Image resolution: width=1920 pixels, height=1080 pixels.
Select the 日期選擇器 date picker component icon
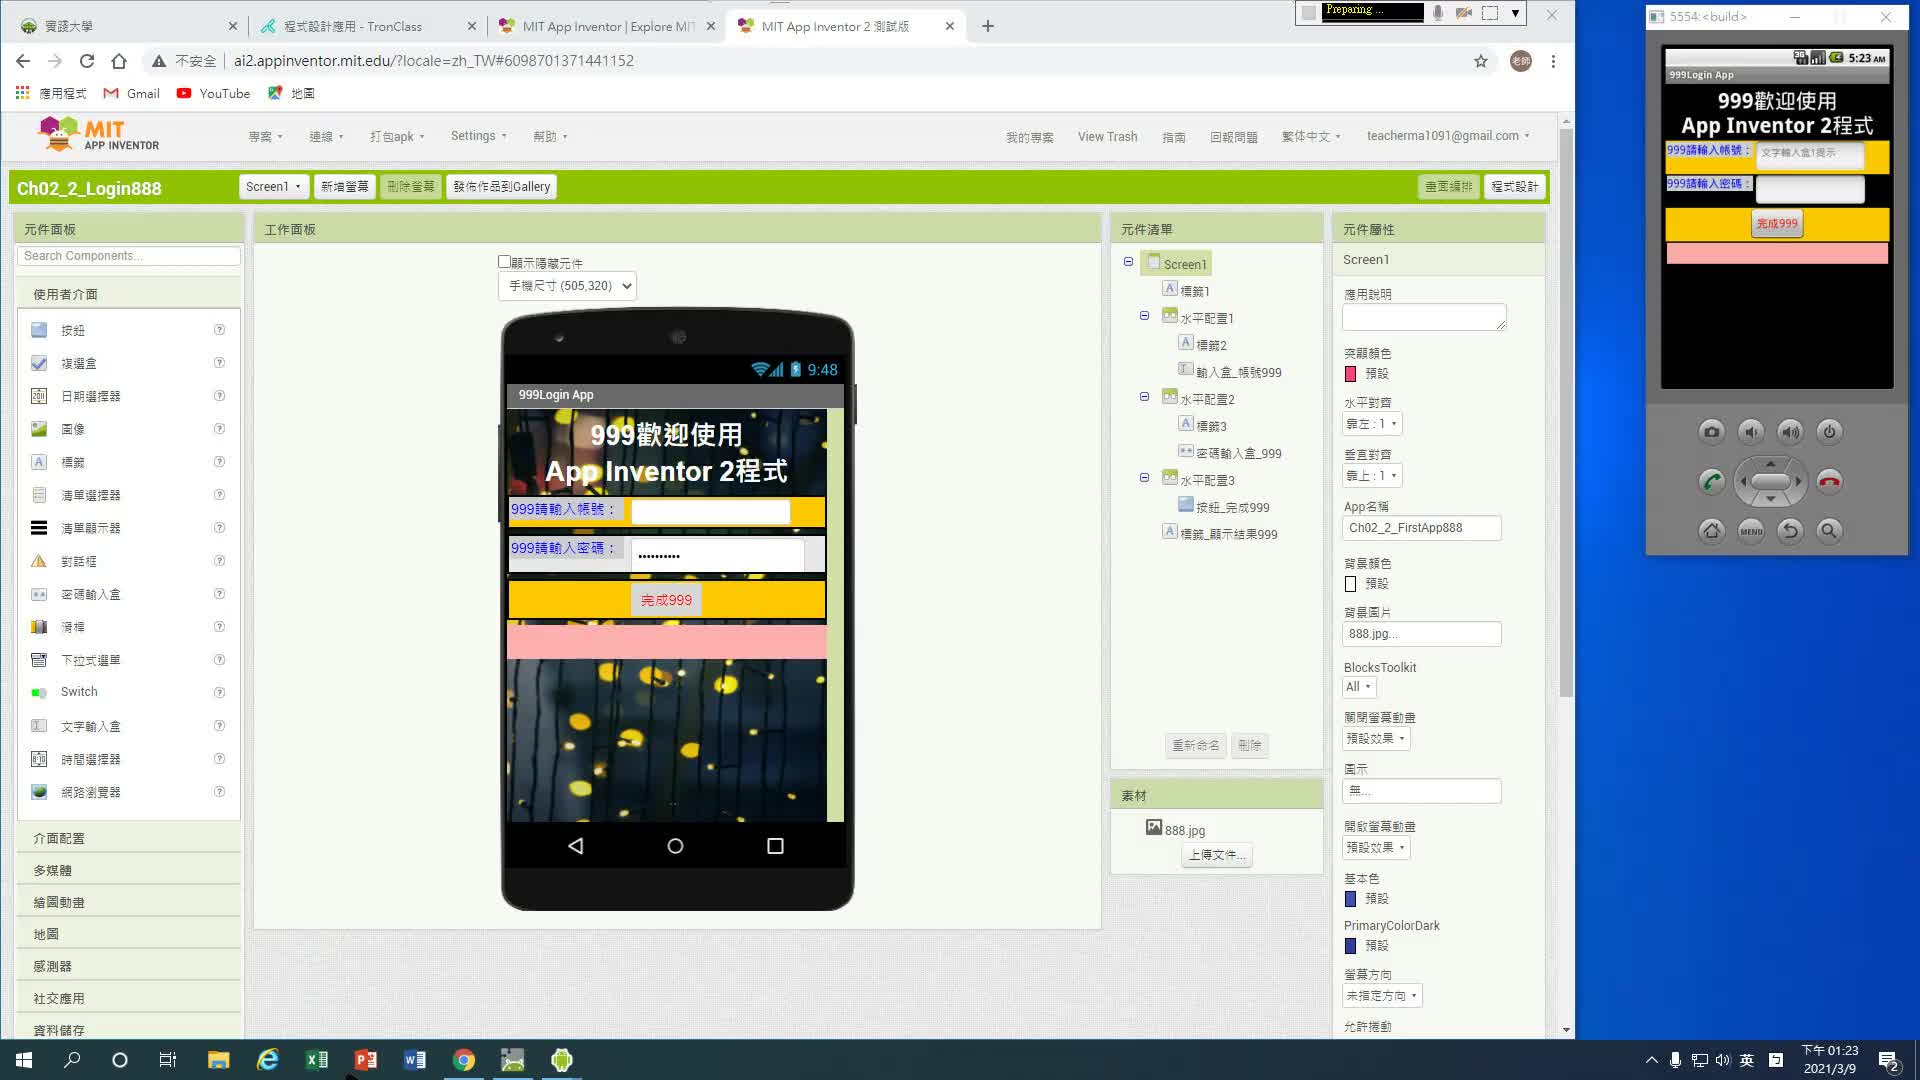39,396
